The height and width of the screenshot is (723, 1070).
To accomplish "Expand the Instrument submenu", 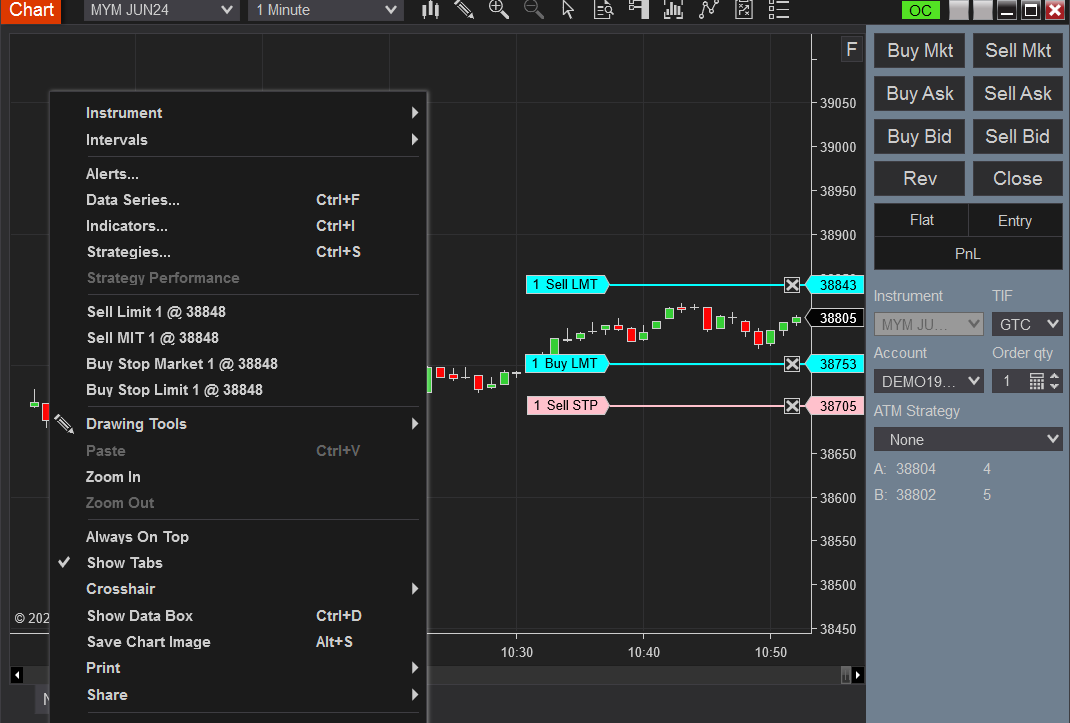I will [239, 113].
